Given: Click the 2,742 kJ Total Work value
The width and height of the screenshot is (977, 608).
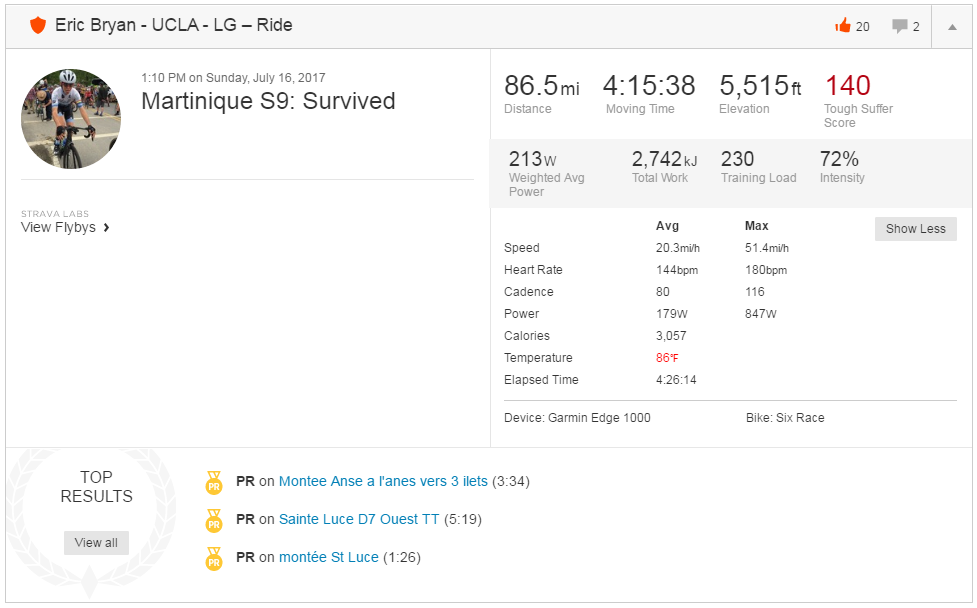Looking at the screenshot, I should [x=664, y=159].
